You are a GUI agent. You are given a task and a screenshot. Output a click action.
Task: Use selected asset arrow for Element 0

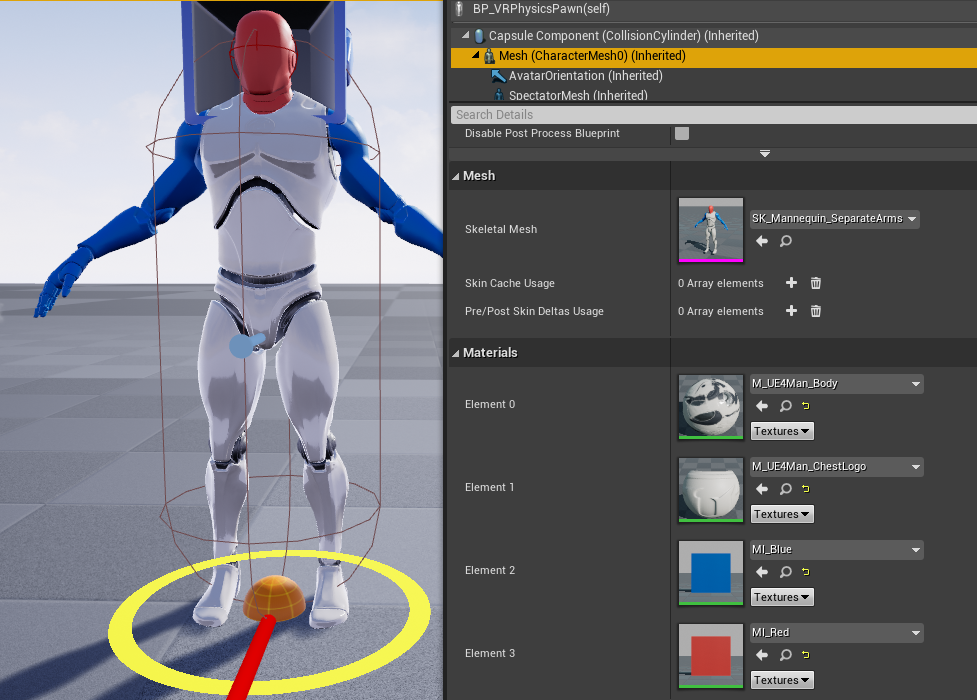pyautogui.click(x=761, y=406)
